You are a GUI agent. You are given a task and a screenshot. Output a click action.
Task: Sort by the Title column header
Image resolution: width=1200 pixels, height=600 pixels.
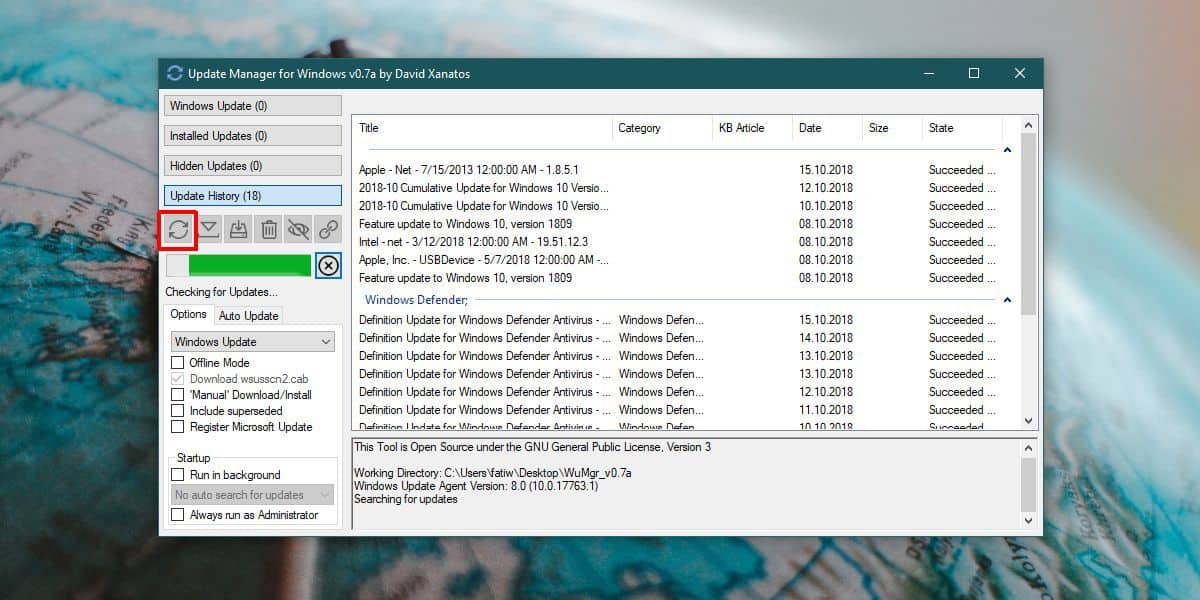pos(482,128)
